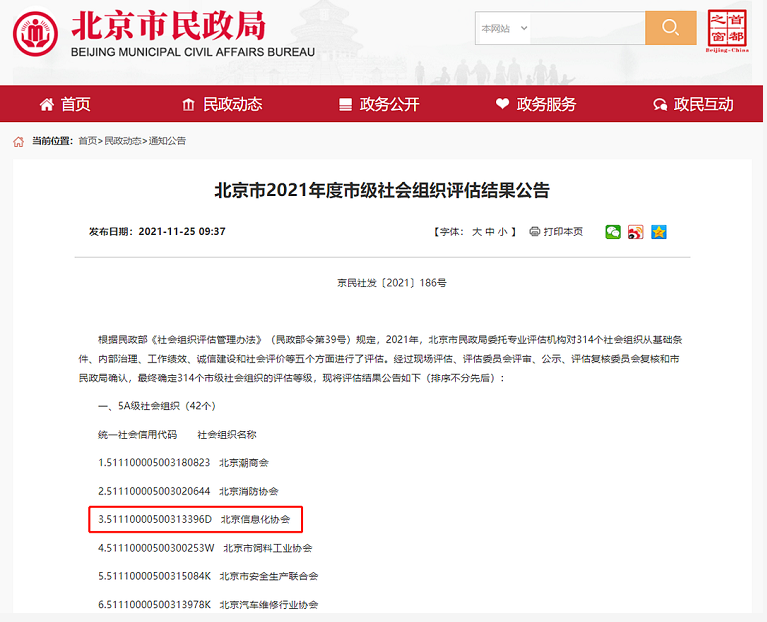Click the home icon in the 首页 menu
The width and height of the screenshot is (767, 622).
47,104
